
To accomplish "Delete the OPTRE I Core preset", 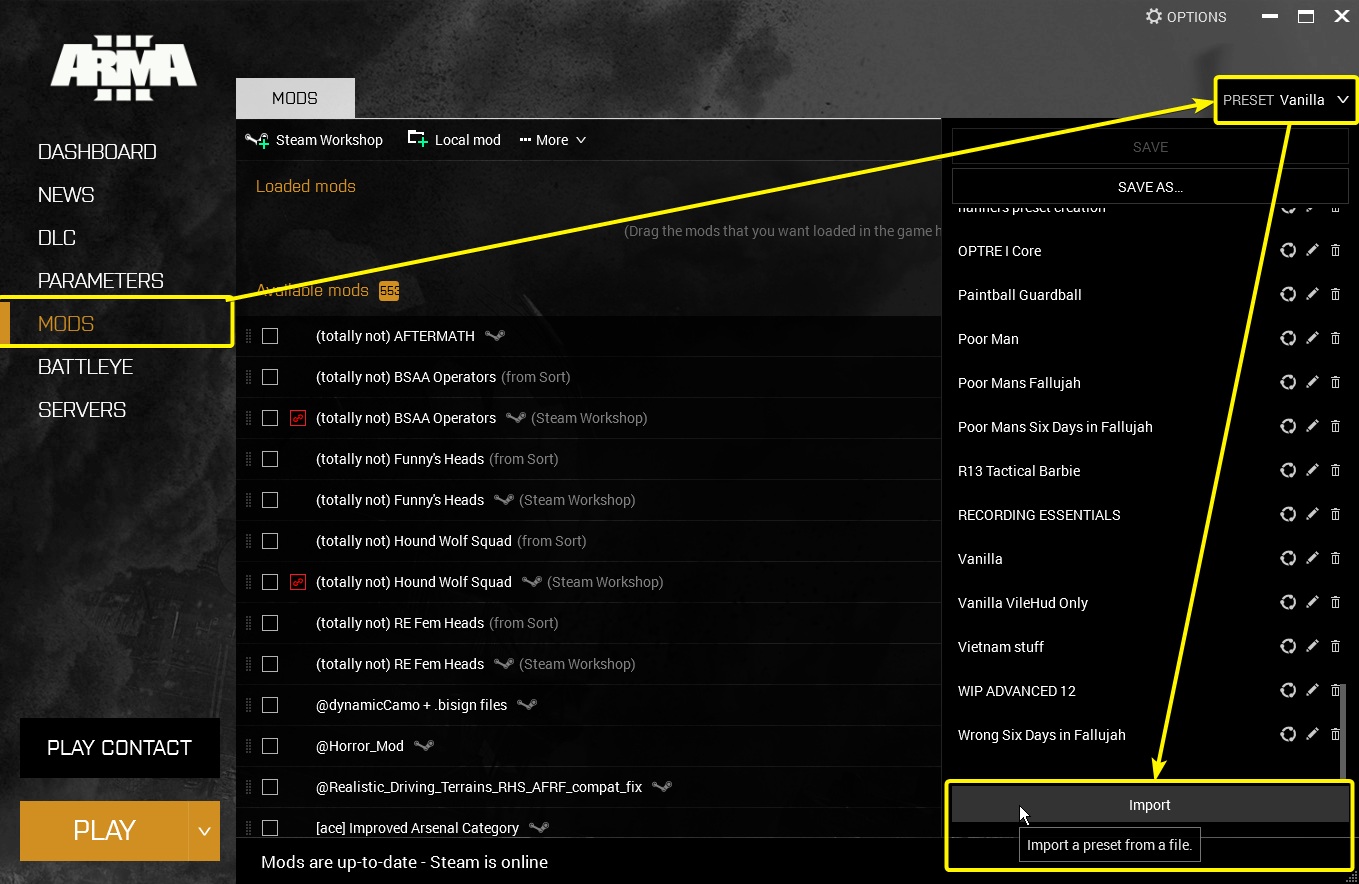I will pos(1336,250).
